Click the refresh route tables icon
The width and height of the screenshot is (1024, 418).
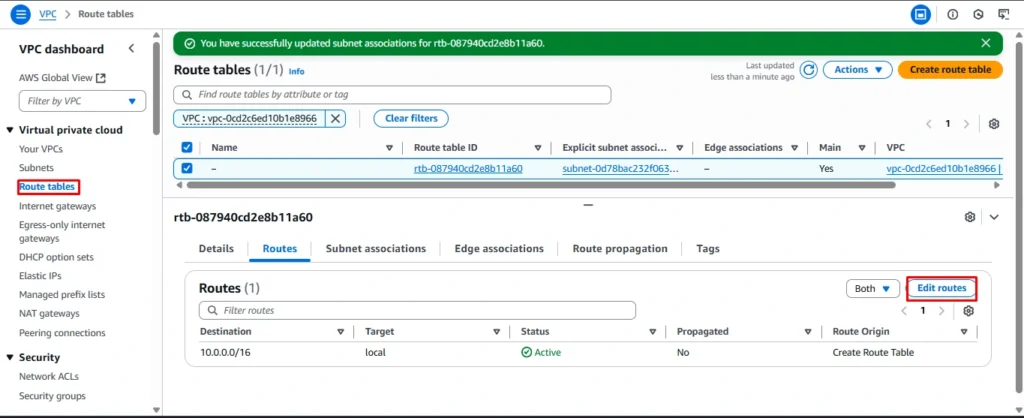tap(808, 70)
